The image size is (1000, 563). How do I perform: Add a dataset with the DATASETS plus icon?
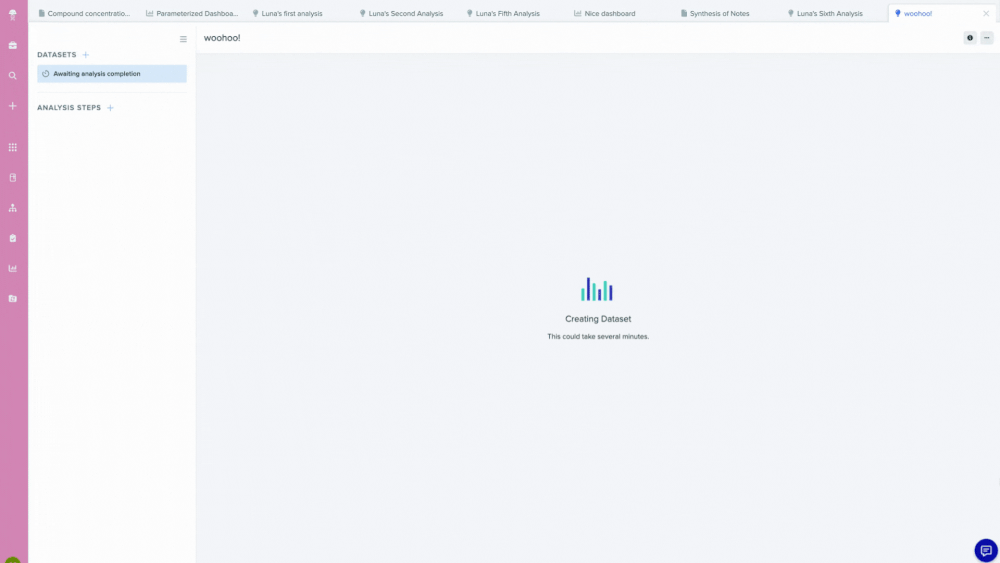[85, 55]
